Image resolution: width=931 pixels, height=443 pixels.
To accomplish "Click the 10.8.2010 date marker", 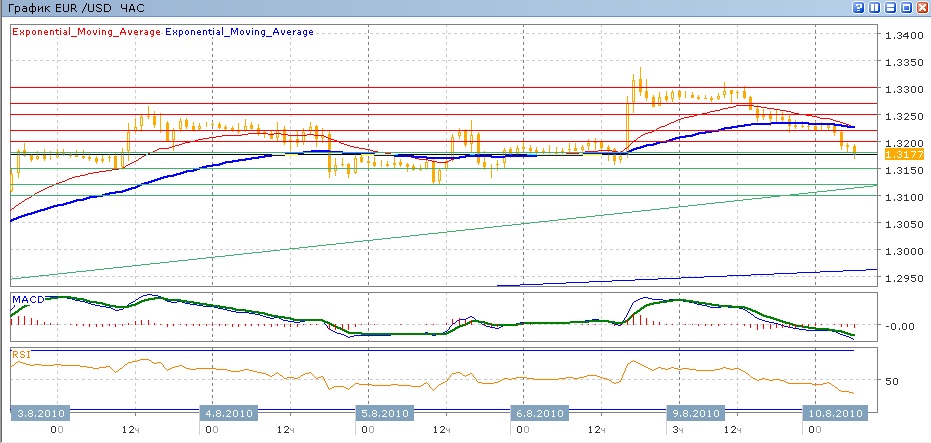I will click(x=835, y=413).
